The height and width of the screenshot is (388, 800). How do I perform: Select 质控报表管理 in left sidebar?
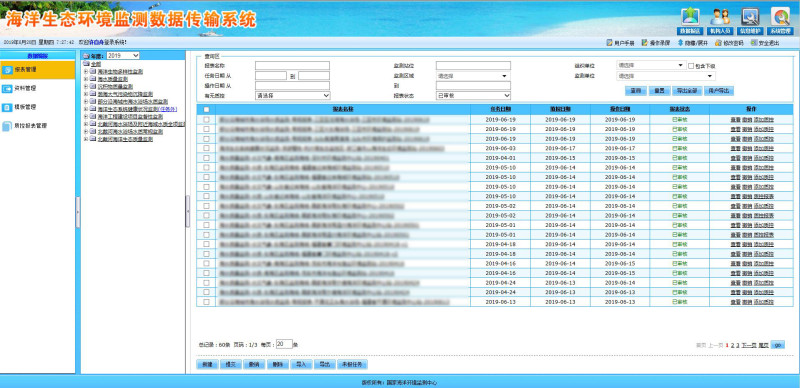tap(38, 126)
